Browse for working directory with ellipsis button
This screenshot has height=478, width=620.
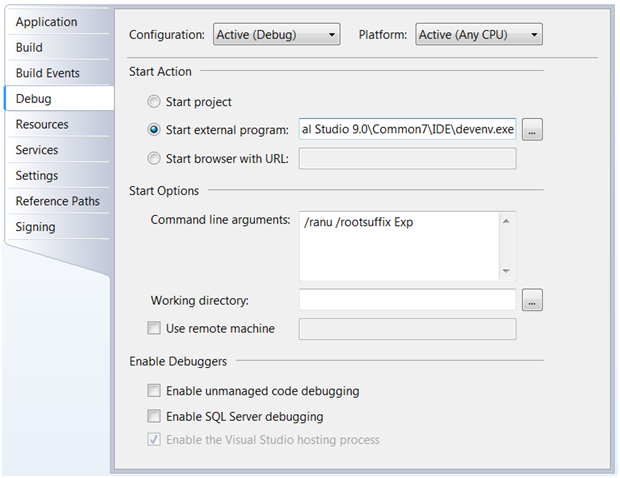point(532,300)
